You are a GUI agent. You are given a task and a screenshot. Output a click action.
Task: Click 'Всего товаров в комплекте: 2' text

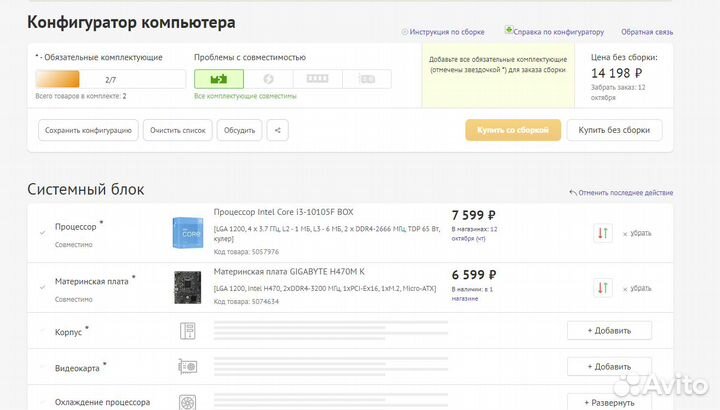coord(81,96)
